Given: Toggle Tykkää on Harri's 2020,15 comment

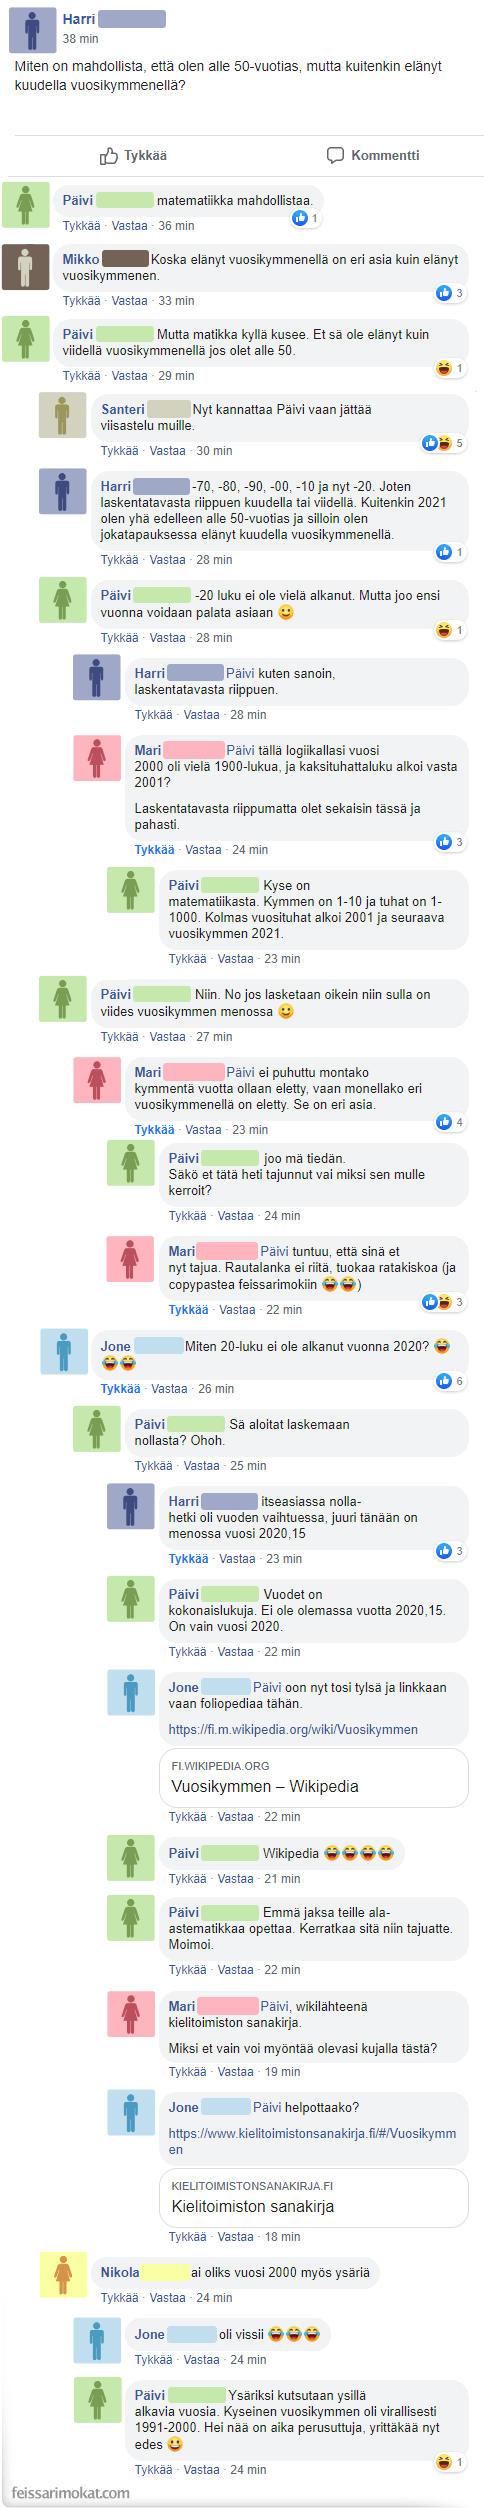Looking at the screenshot, I should pyautogui.click(x=188, y=1559).
